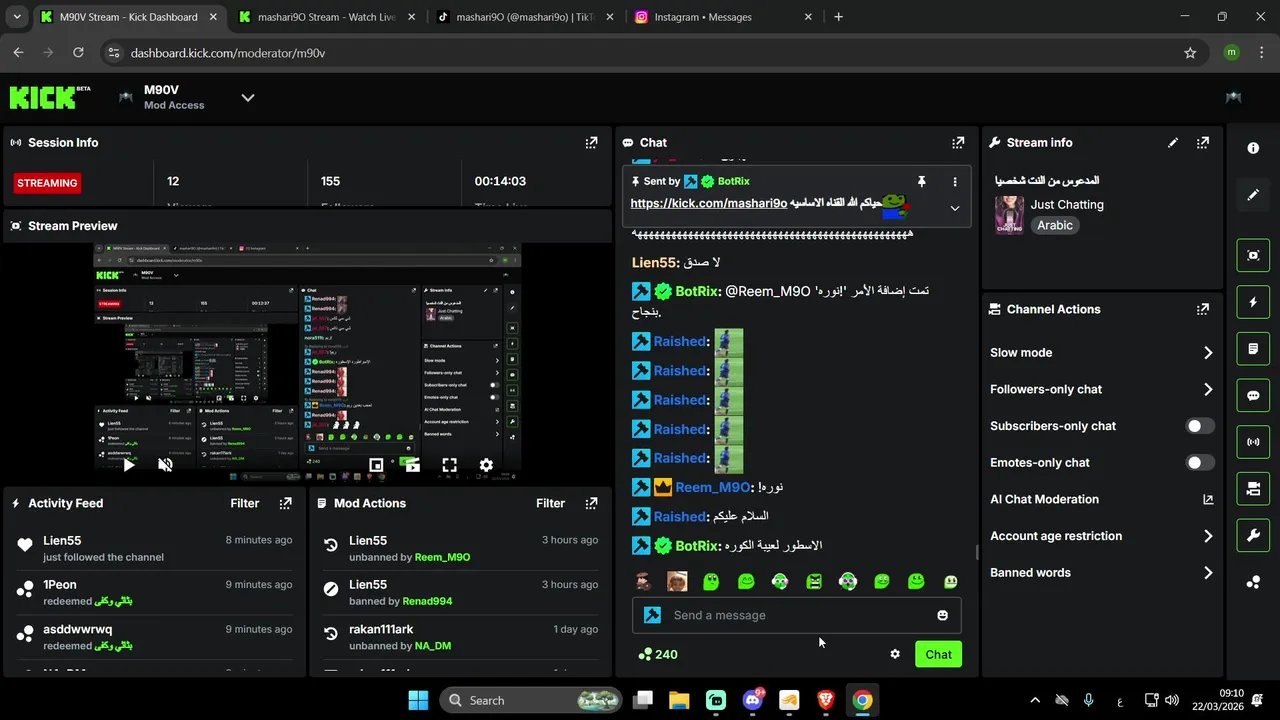Show hidden system tray icons
1280x720 pixels.
pos(1035,700)
